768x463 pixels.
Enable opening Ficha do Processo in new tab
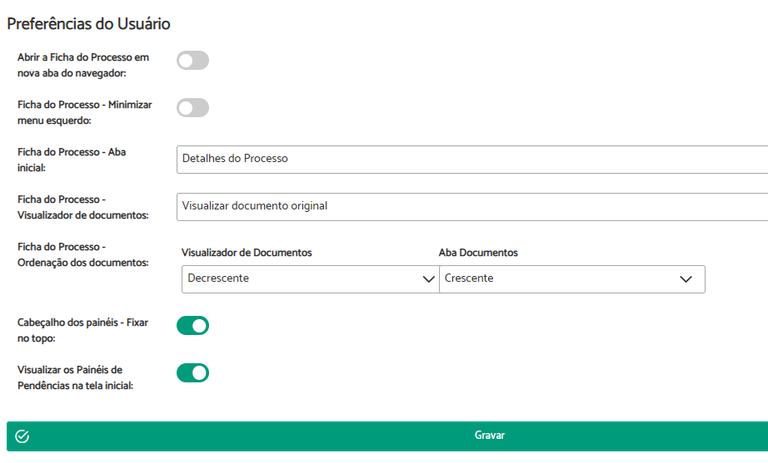click(x=193, y=60)
